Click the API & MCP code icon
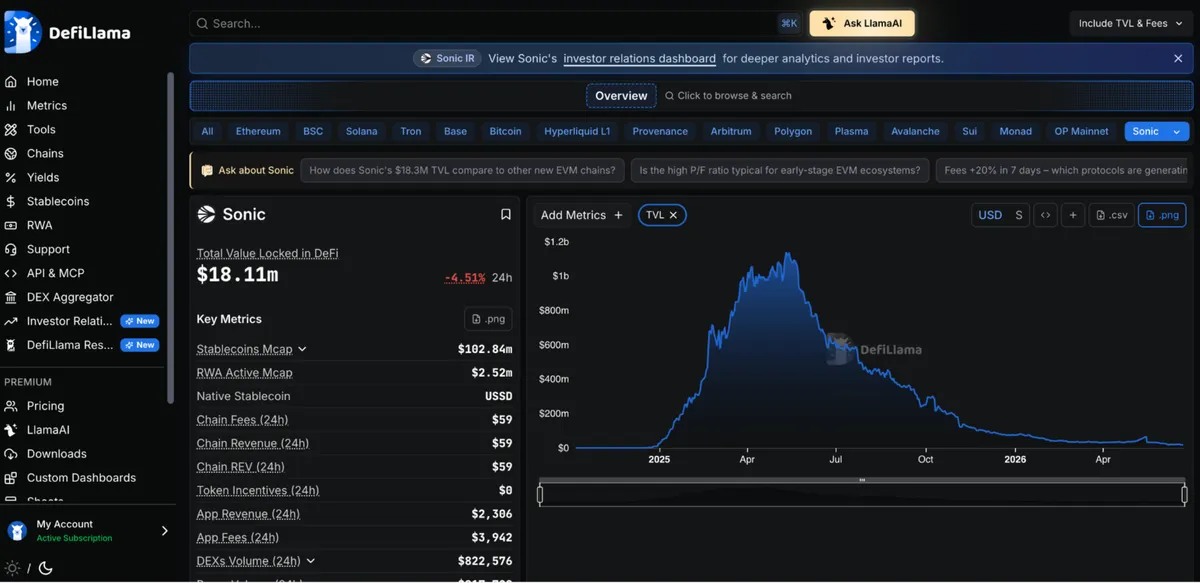Screen dimensions: 1200x583 11,274
